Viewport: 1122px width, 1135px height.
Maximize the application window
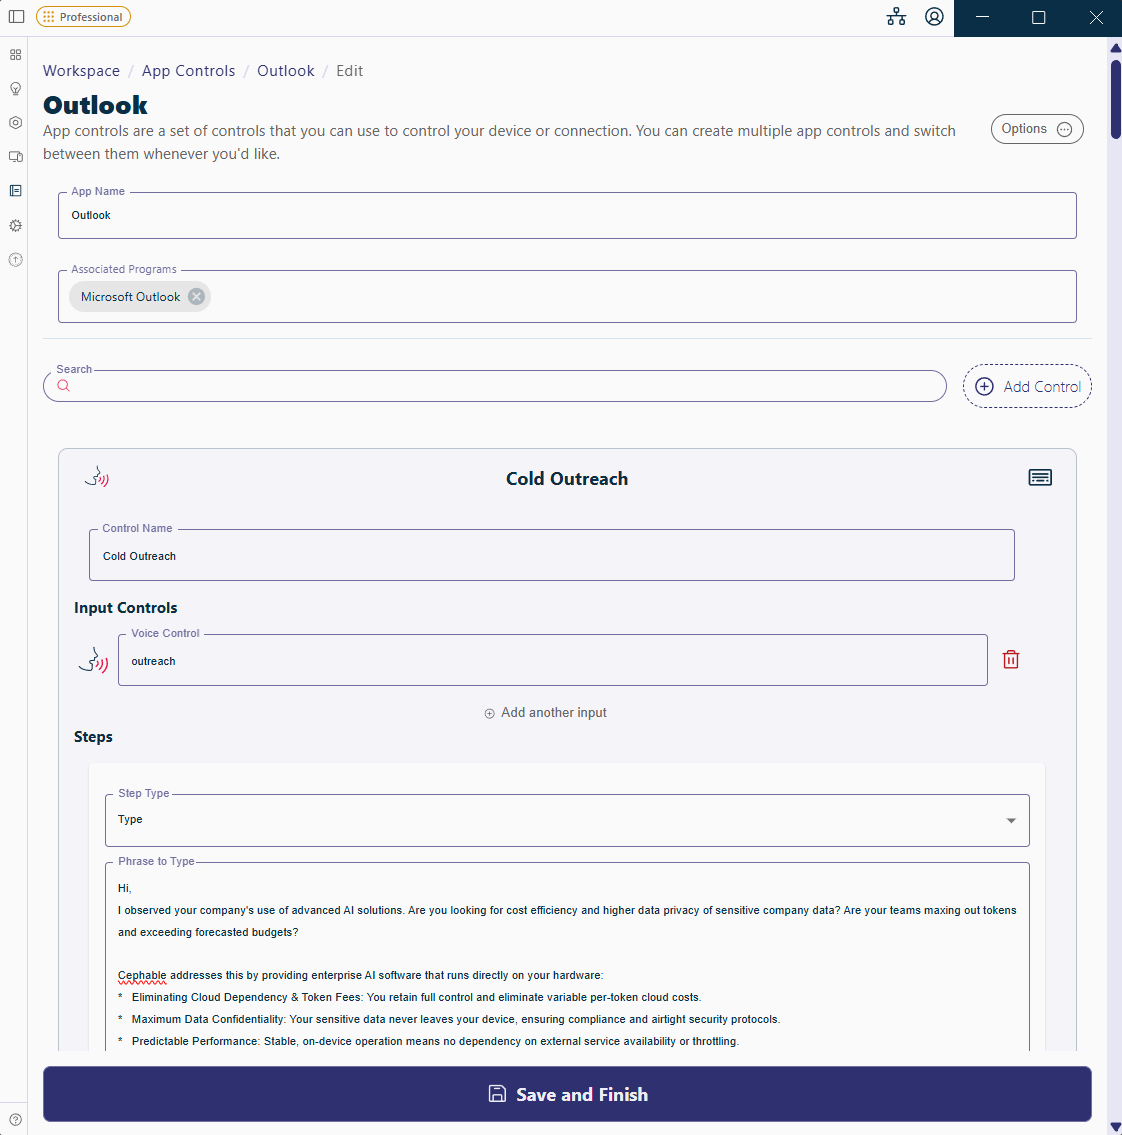1038,17
